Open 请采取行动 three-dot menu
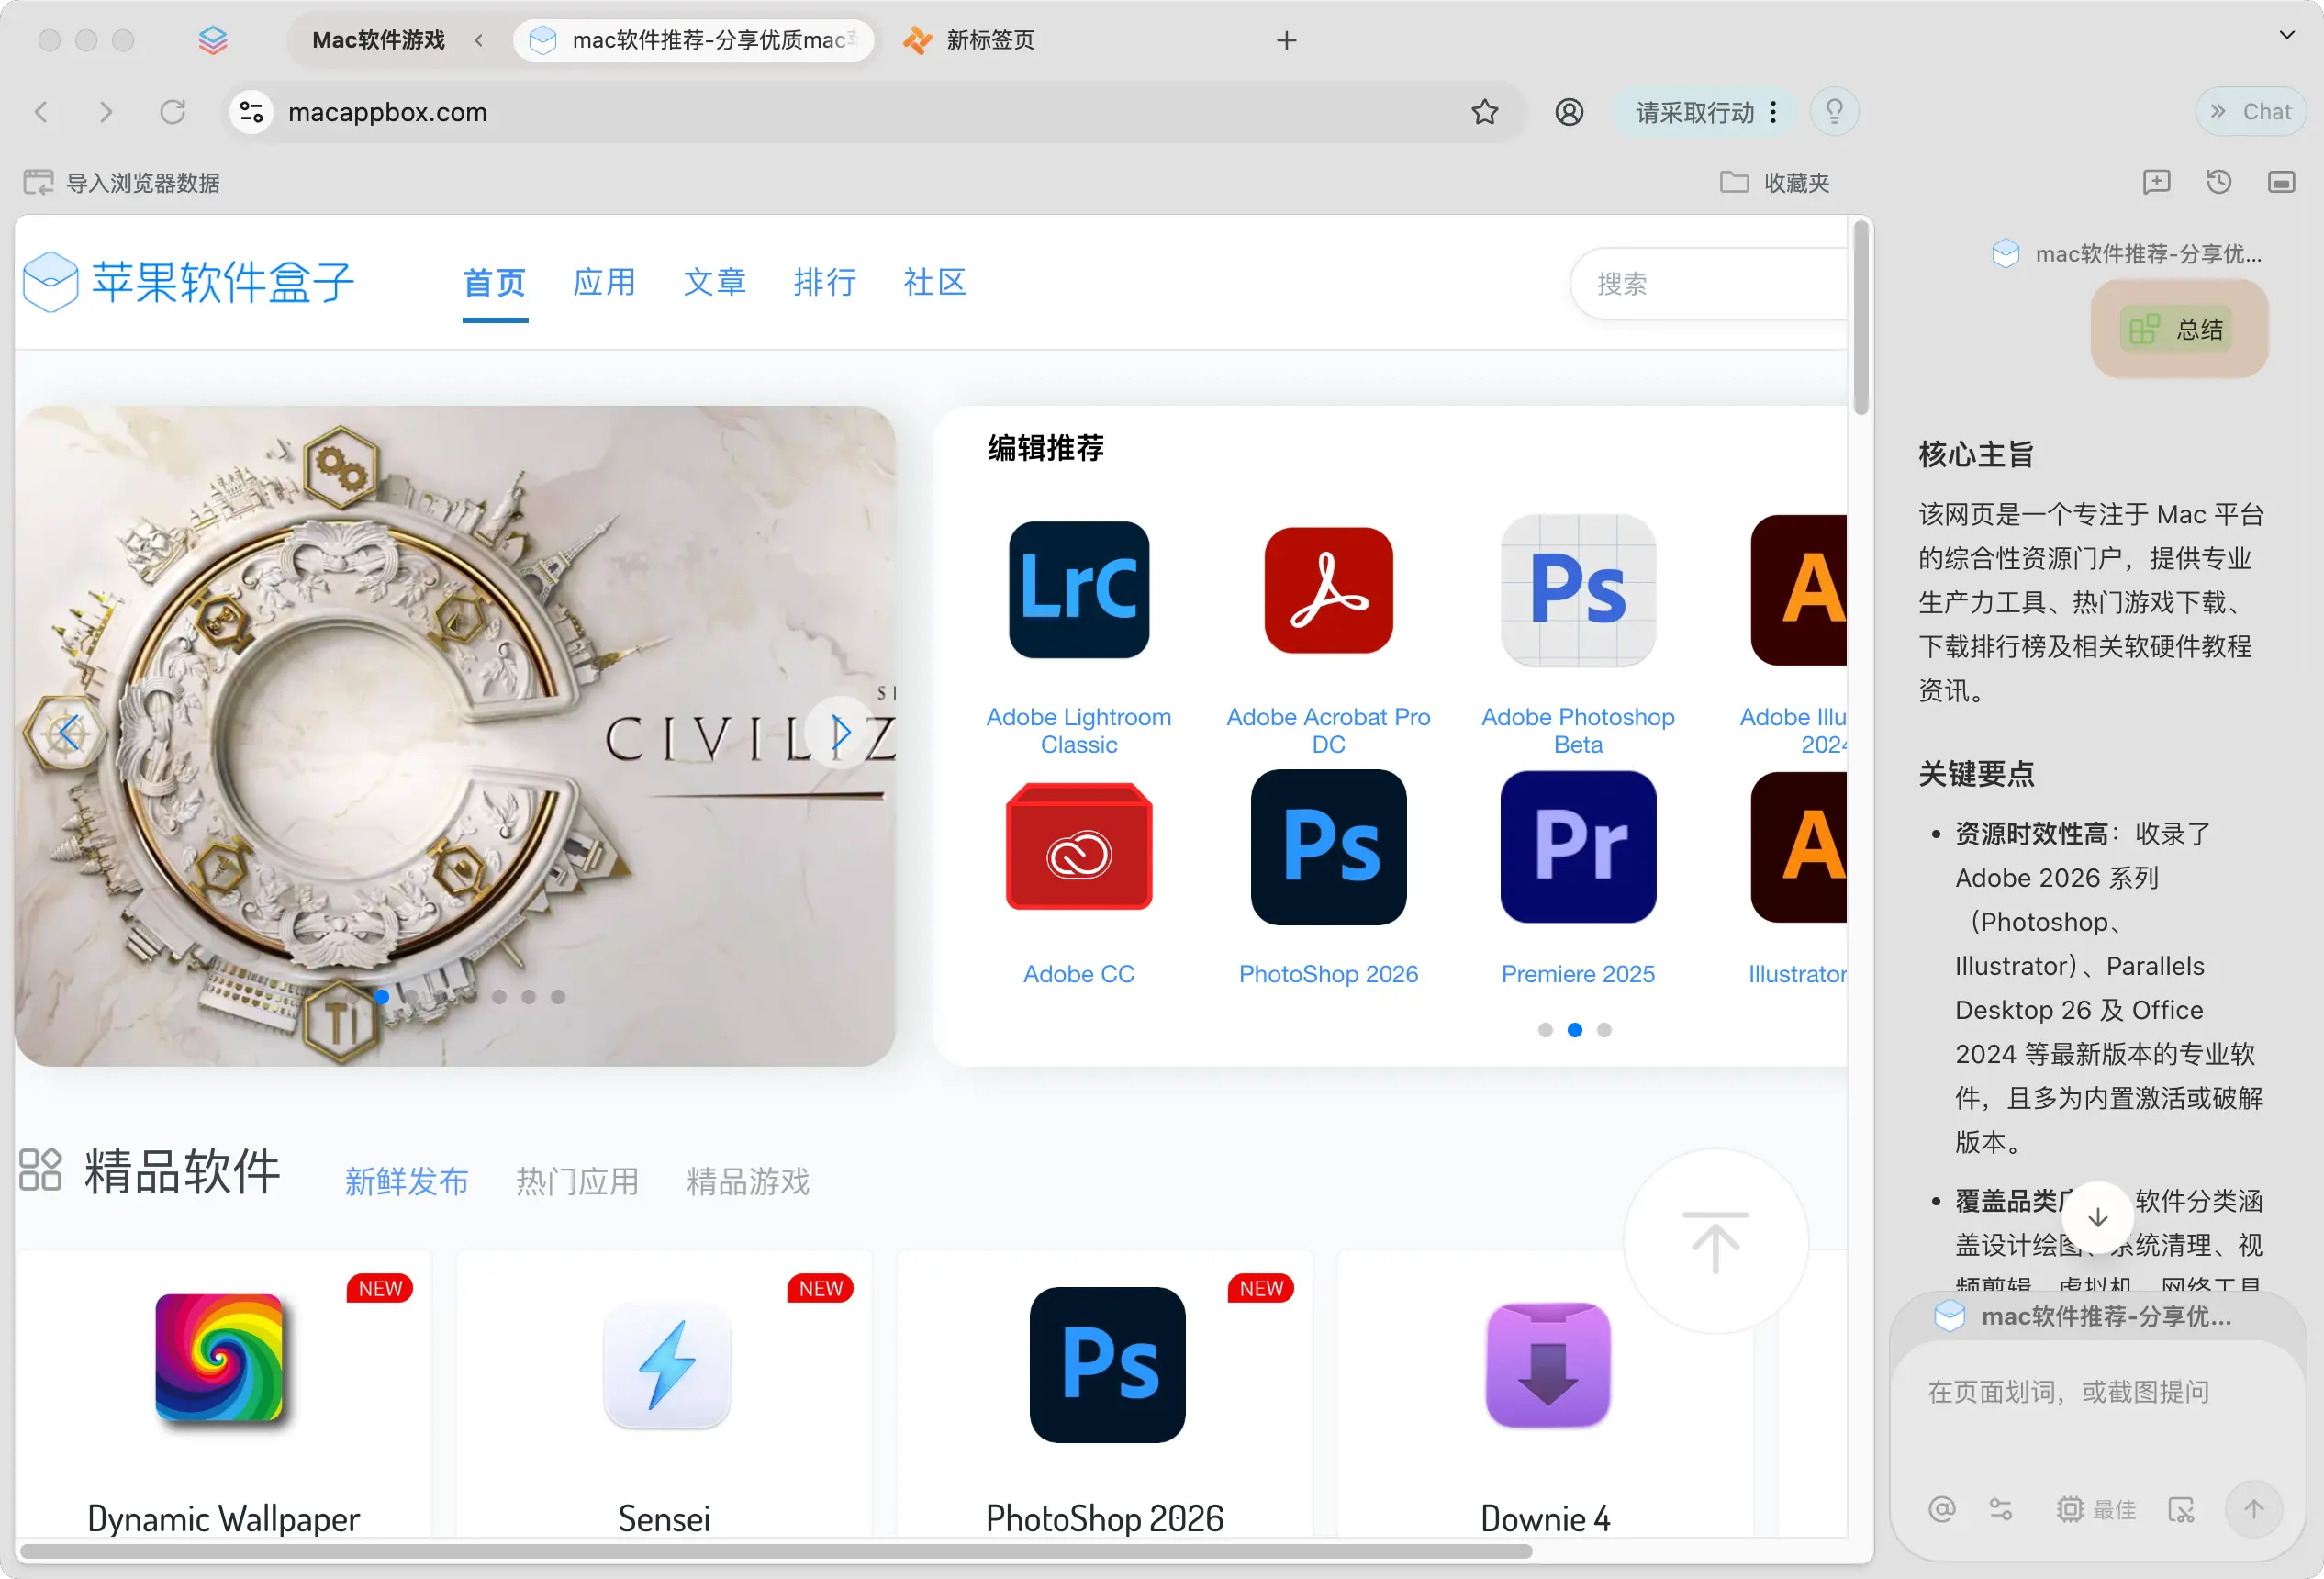The width and height of the screenshot is (2324, 1579). 1773,112
